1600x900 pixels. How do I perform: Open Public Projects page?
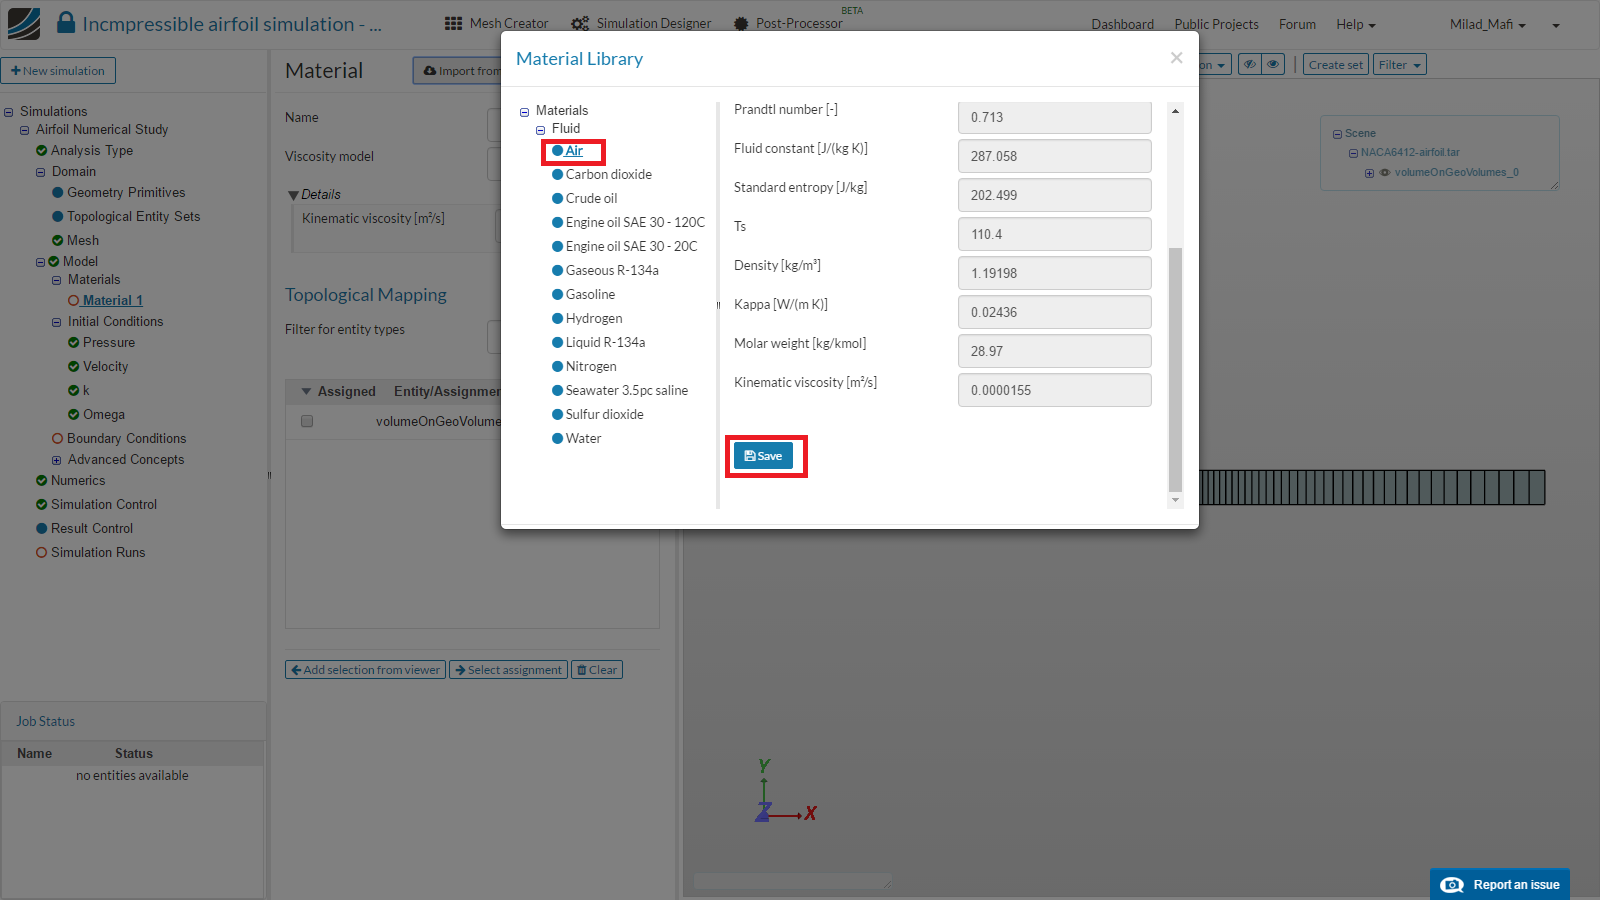click(1216, 24)
